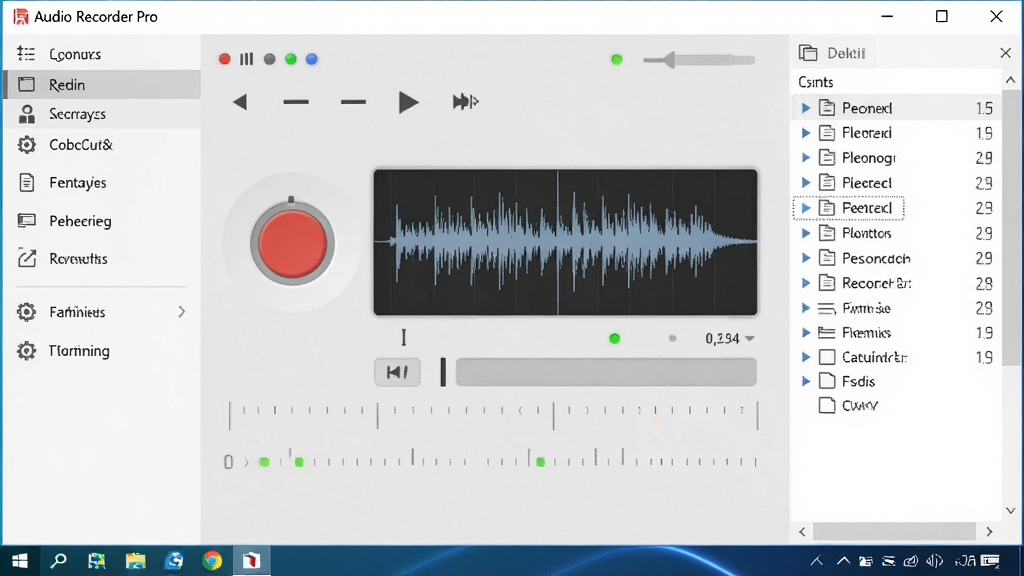Select the Plectecl file row
1024x576 pixels.
click(896, 183)
